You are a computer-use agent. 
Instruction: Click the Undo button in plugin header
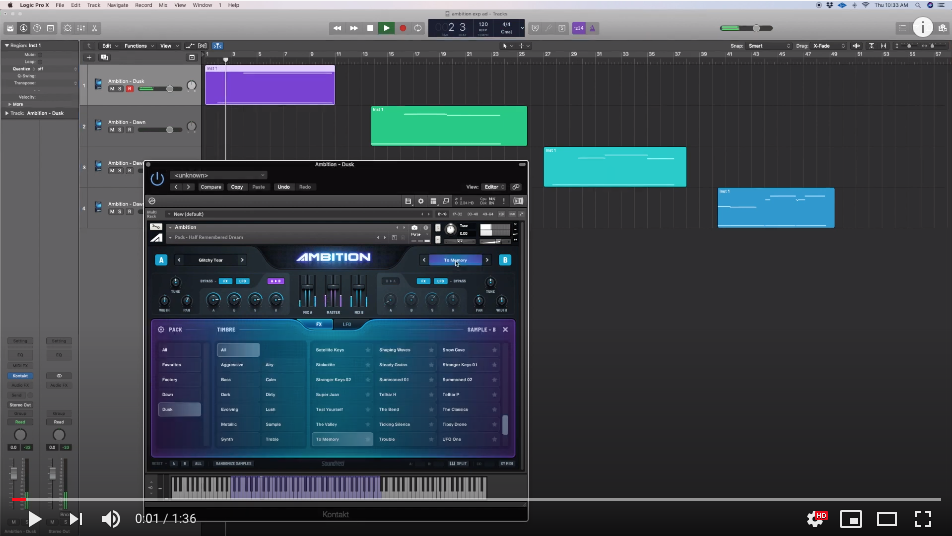284,187
